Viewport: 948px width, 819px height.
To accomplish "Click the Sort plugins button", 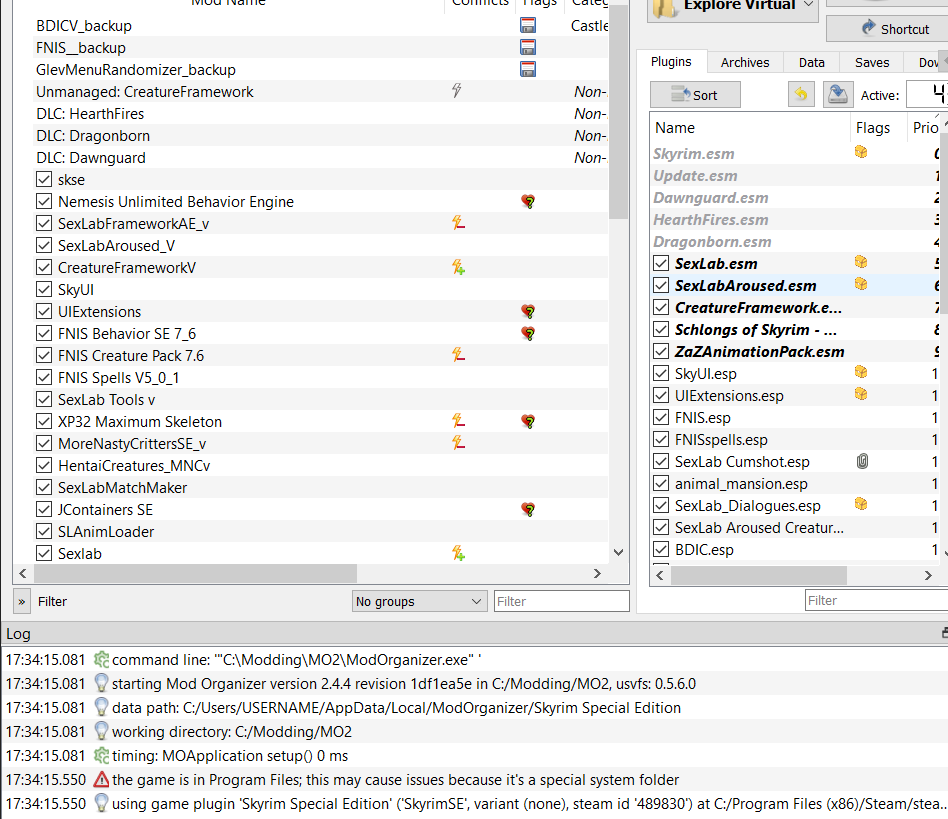I will [695, 95].
